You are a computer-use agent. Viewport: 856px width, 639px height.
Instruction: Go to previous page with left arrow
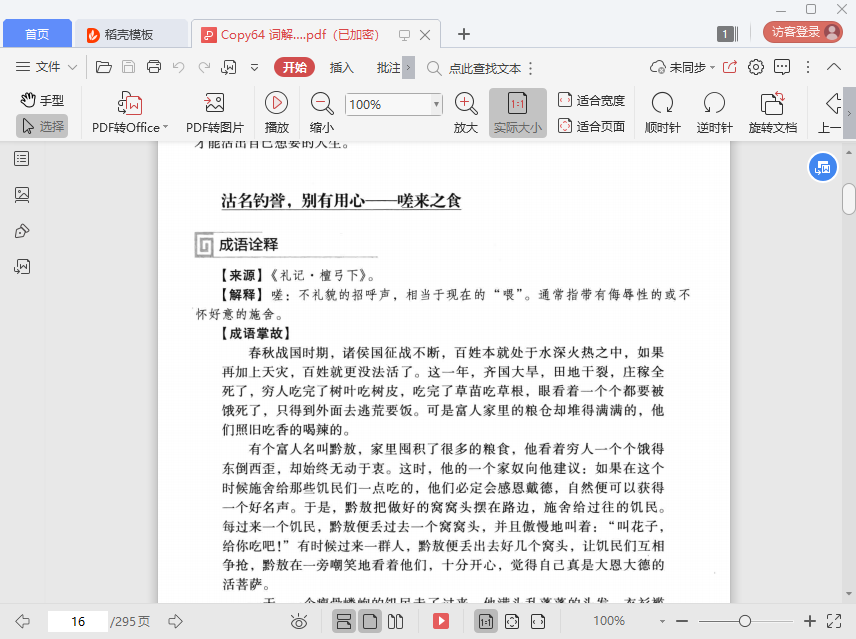point(22,621)
